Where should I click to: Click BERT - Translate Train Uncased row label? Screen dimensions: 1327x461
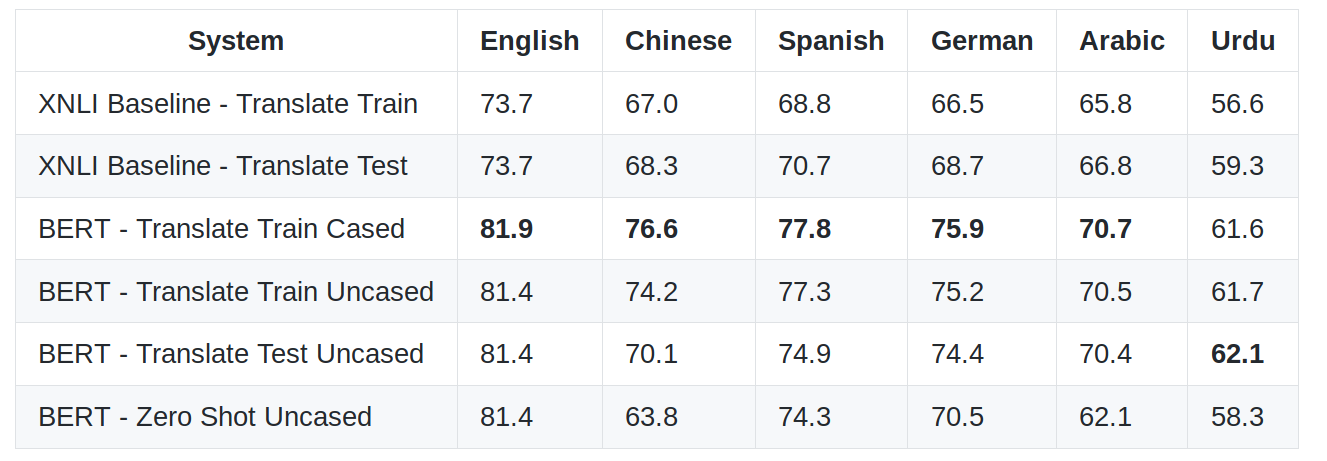[236, 292]
